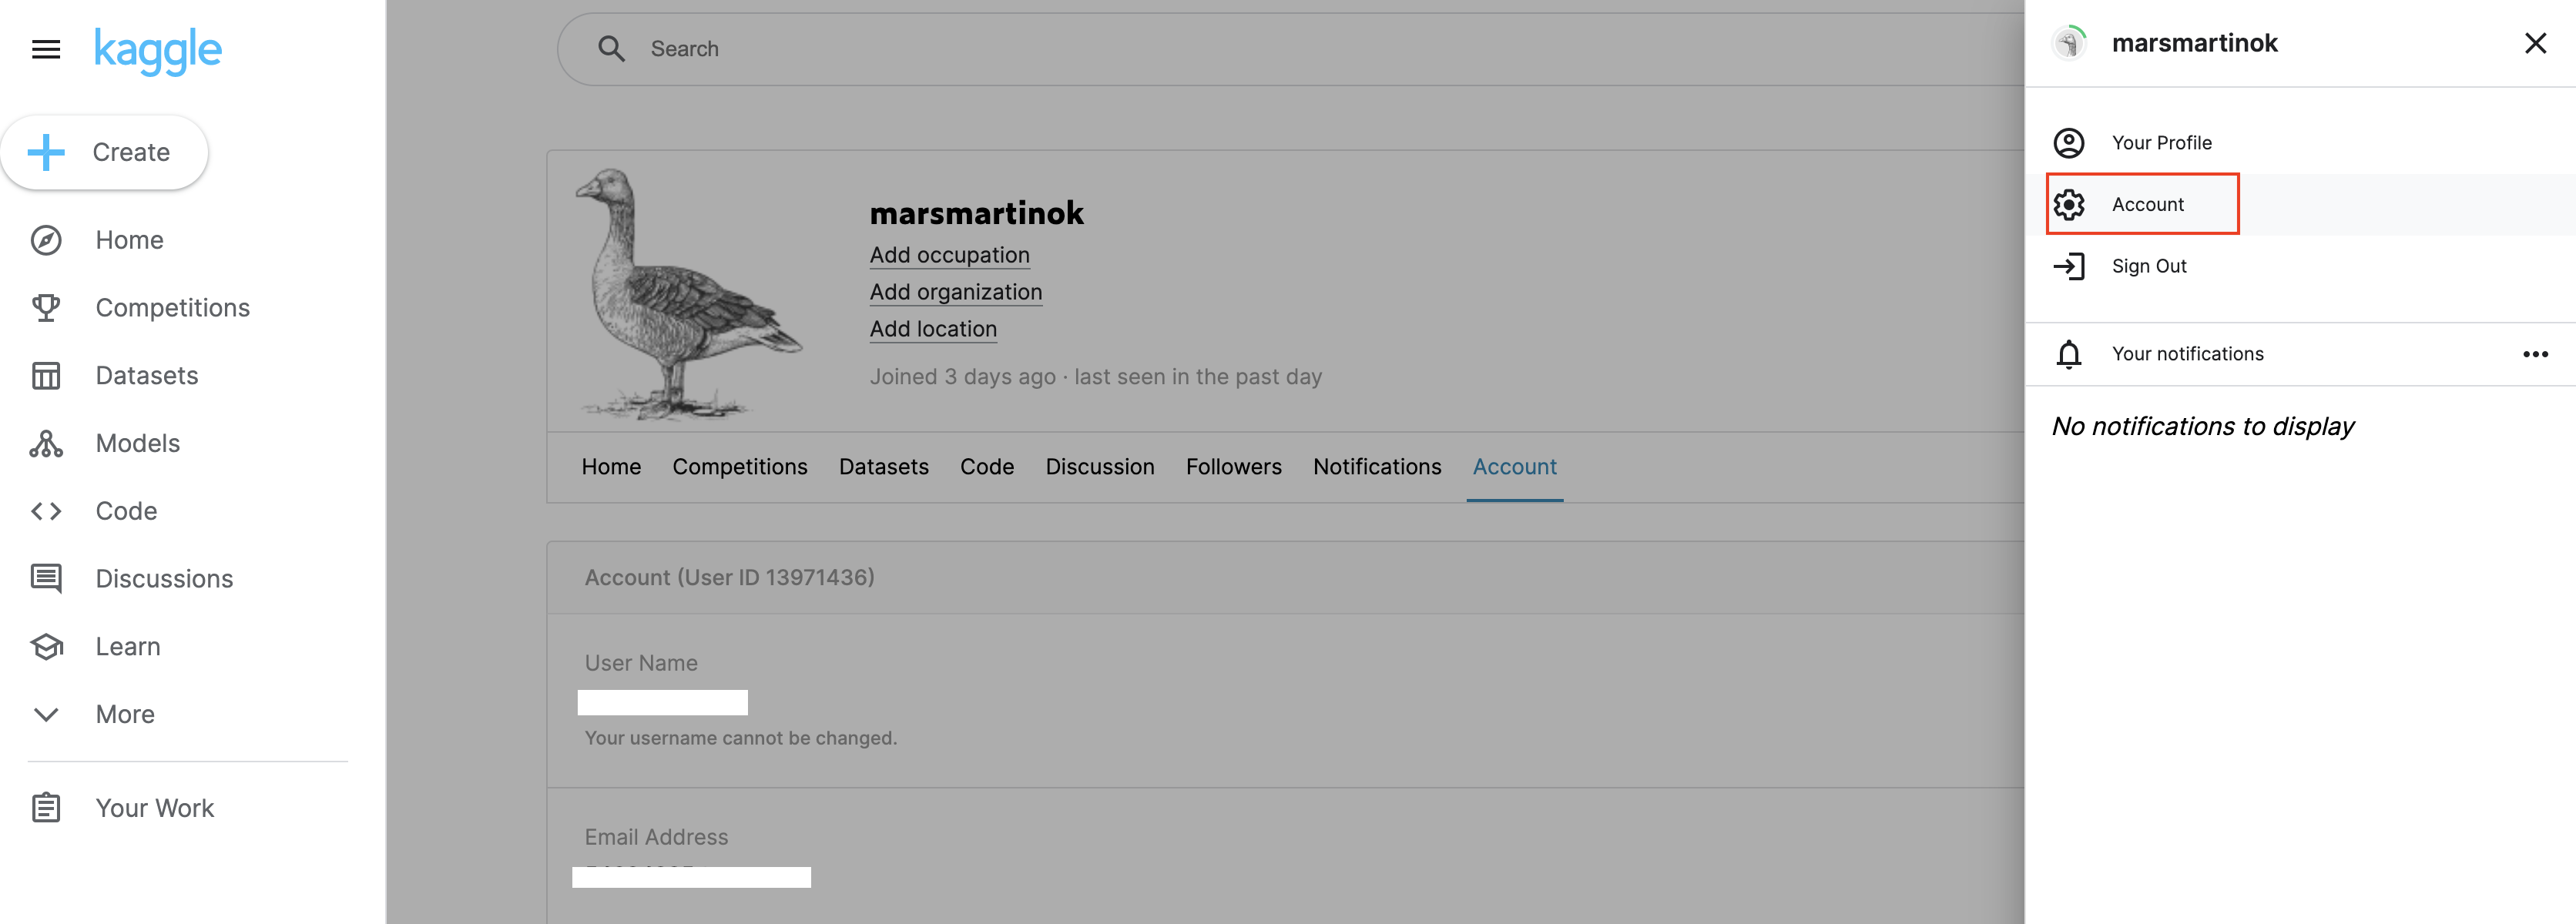Switch to the Notifications tab

click(1376, 467)
